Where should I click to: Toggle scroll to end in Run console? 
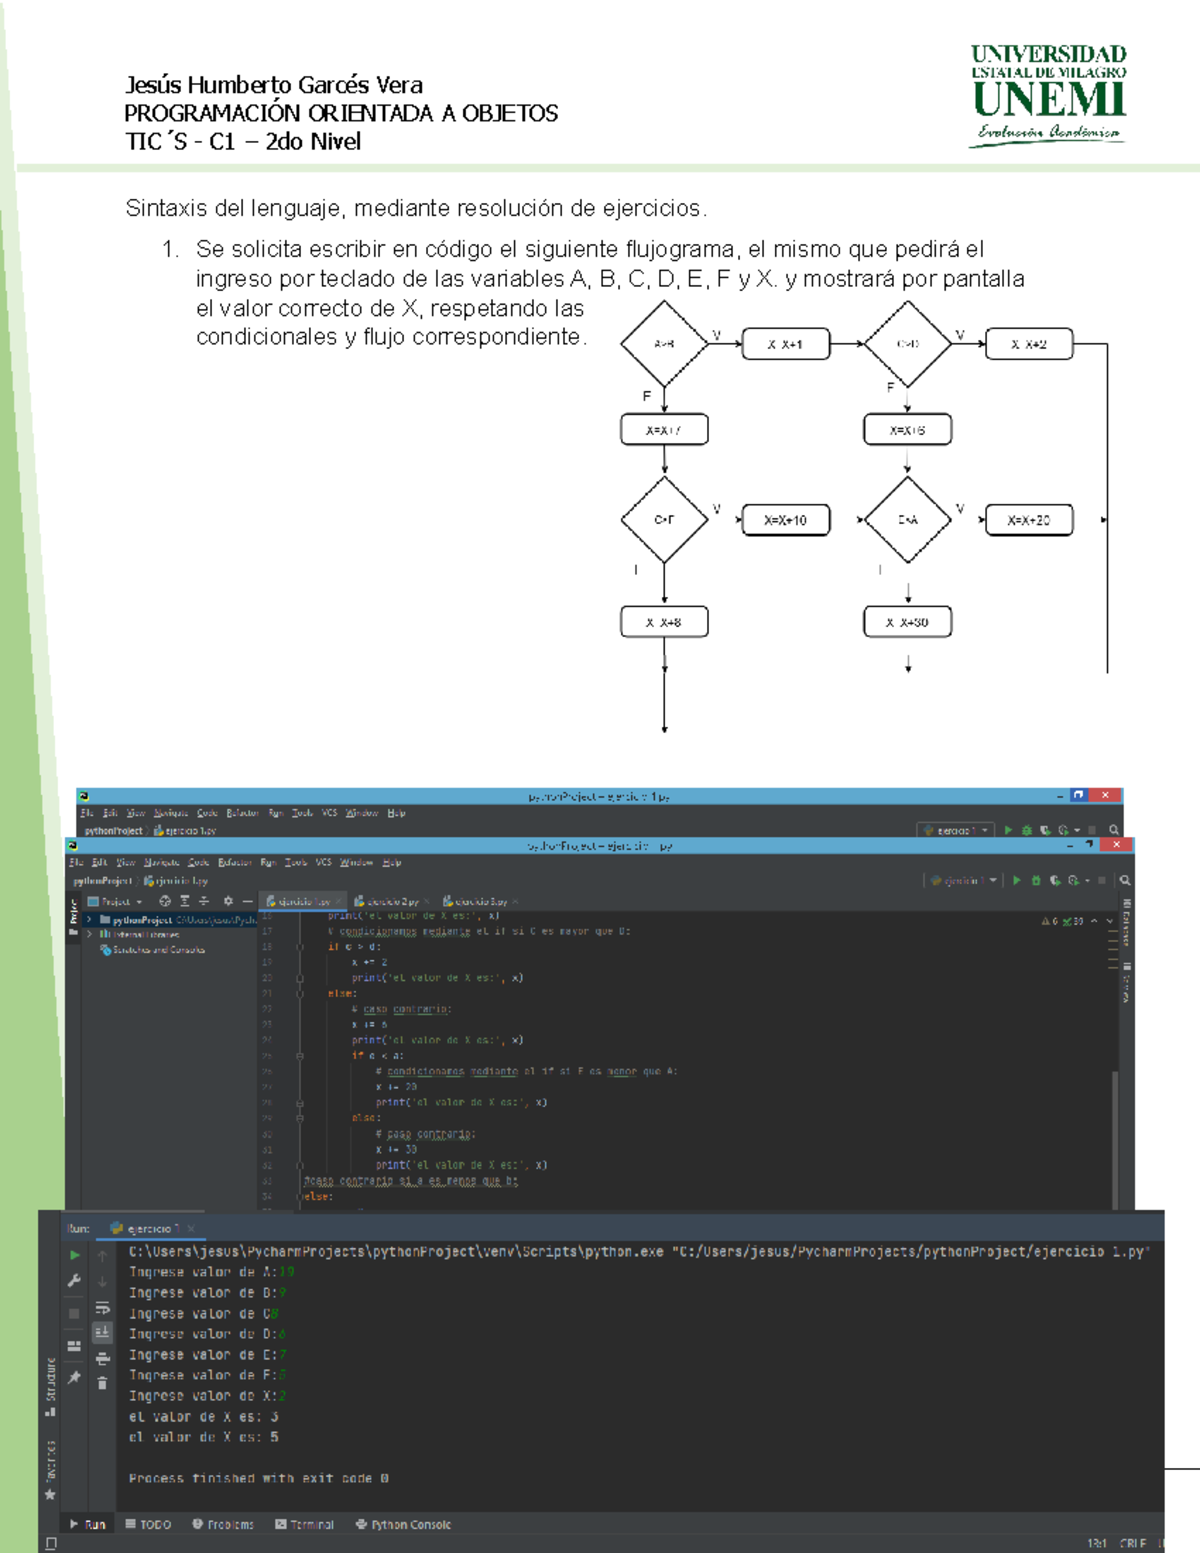[x=102, y=1332]
